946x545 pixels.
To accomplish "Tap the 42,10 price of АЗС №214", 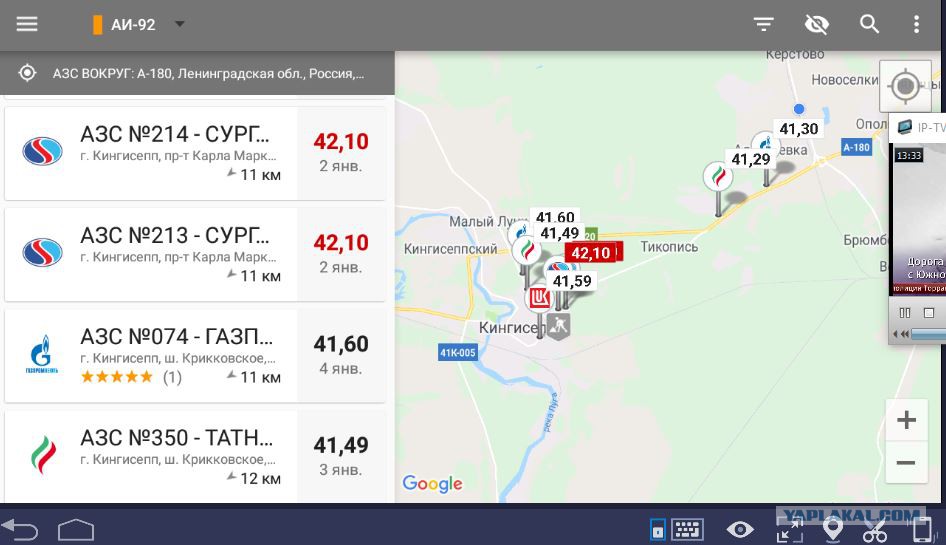I will [x=341, y=141].
